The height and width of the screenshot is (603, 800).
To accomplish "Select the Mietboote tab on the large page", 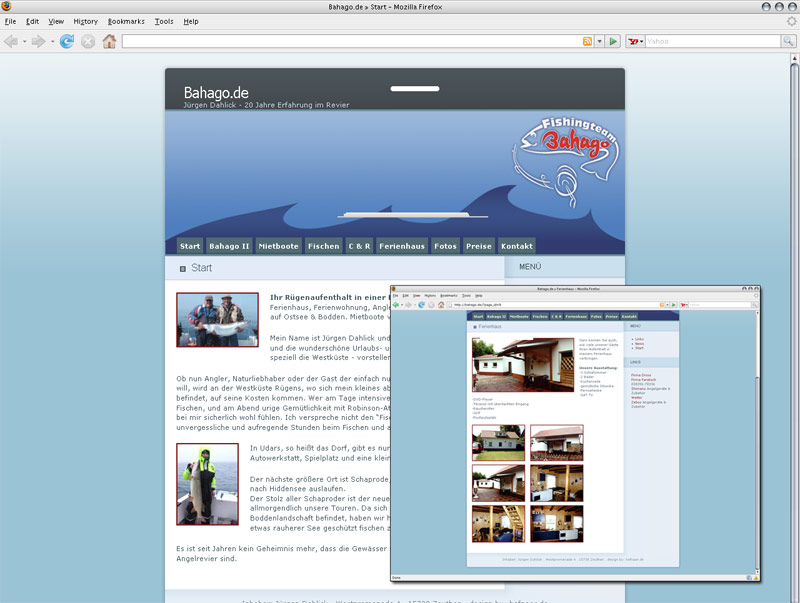I will point(278,246).
